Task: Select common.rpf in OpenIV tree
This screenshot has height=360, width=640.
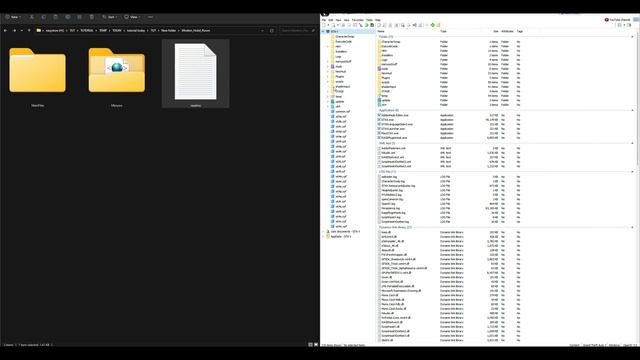Action: pyautogui.click(x=342, y=111)
